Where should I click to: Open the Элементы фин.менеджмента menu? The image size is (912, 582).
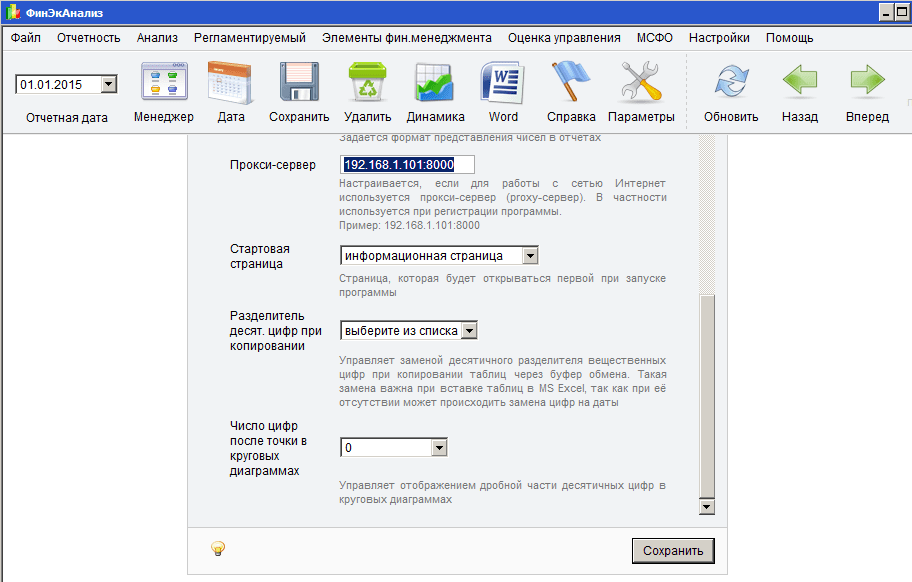click(x=407, y=38)
